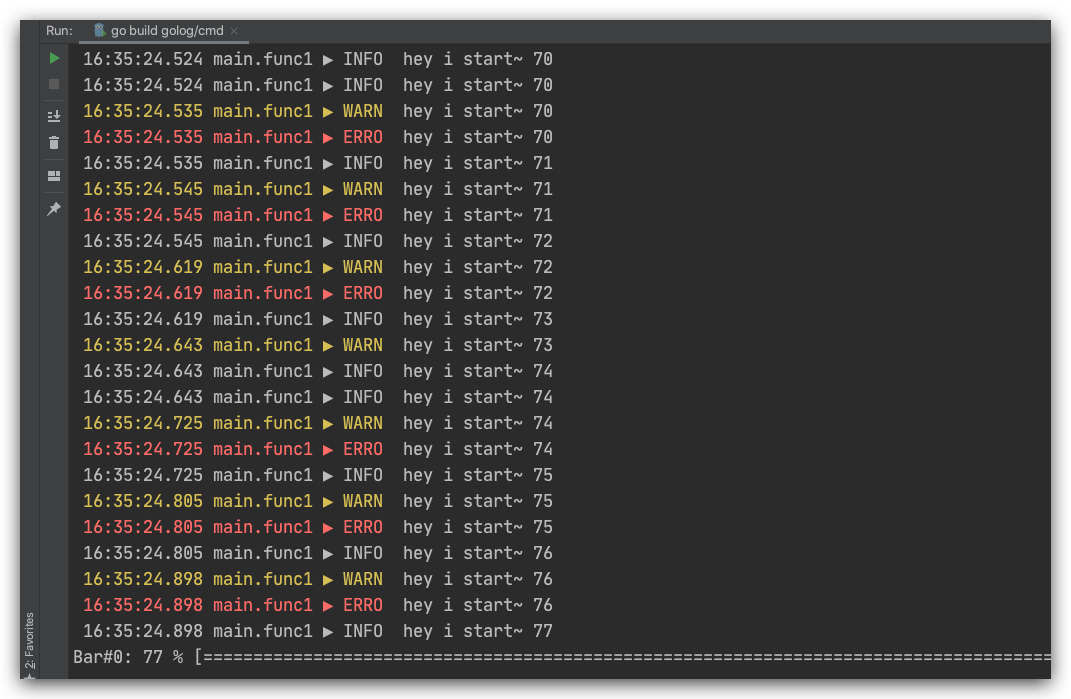Click the WARN line ending in start~ 70
This screenshot has width=1071, height=699.
[x=318, y=111]
